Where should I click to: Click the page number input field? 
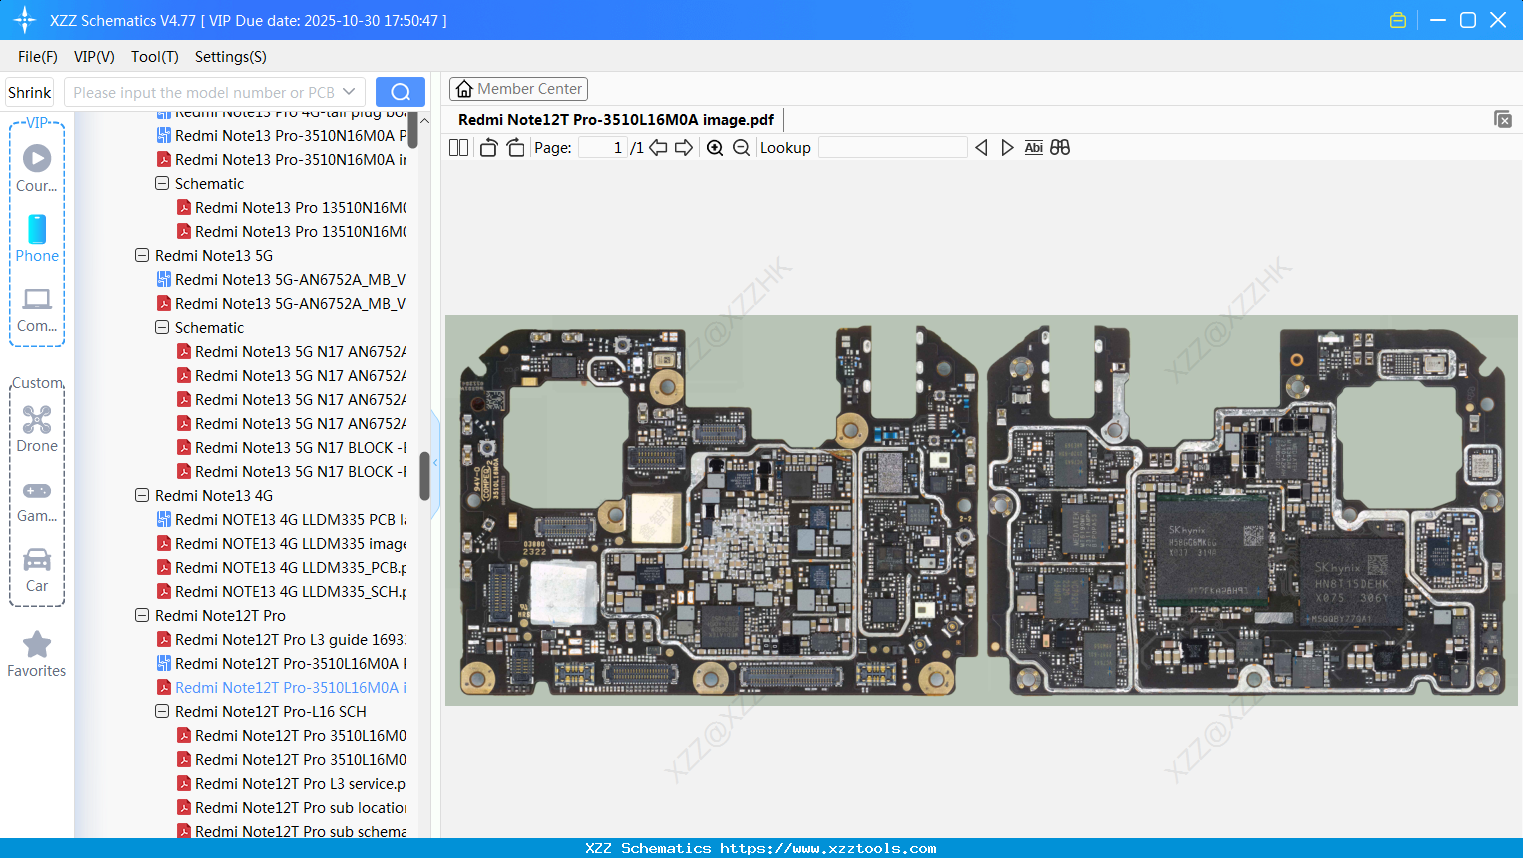coord(604,147)
